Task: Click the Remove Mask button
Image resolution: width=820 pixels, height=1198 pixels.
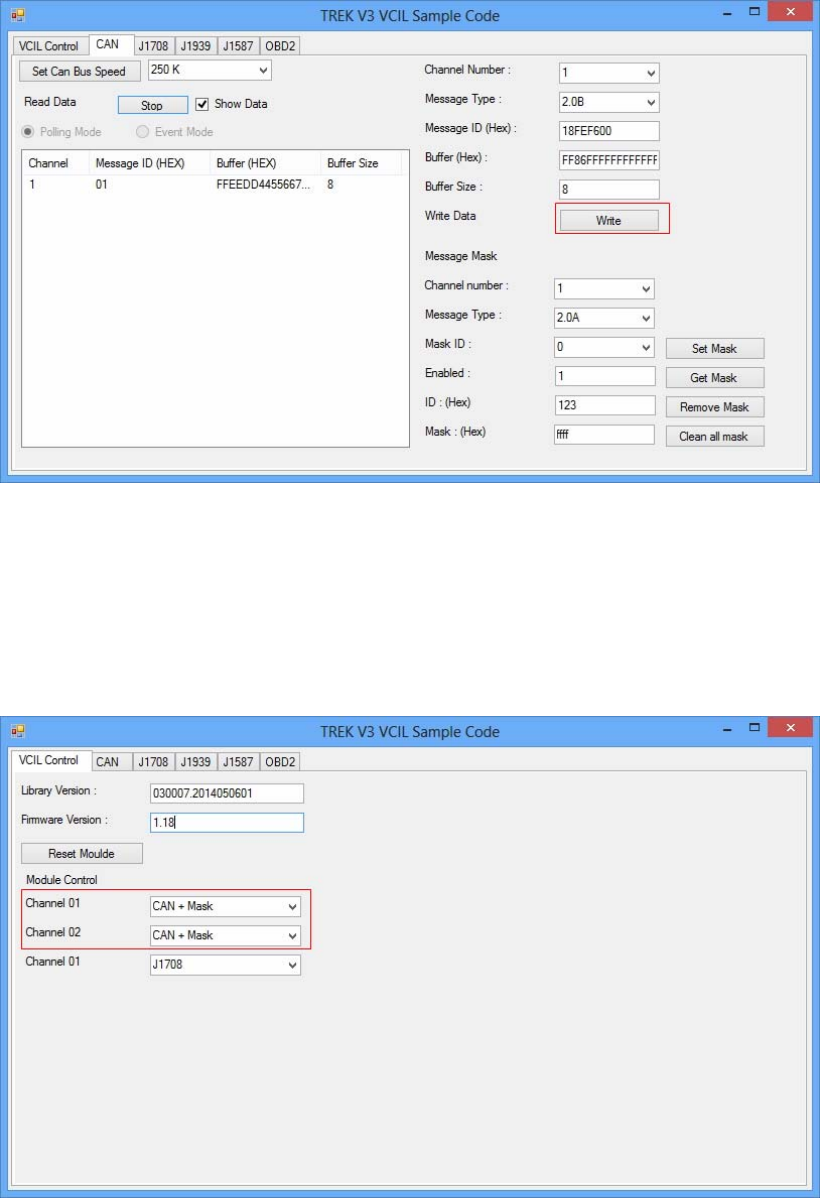Action: click(715, 407)
